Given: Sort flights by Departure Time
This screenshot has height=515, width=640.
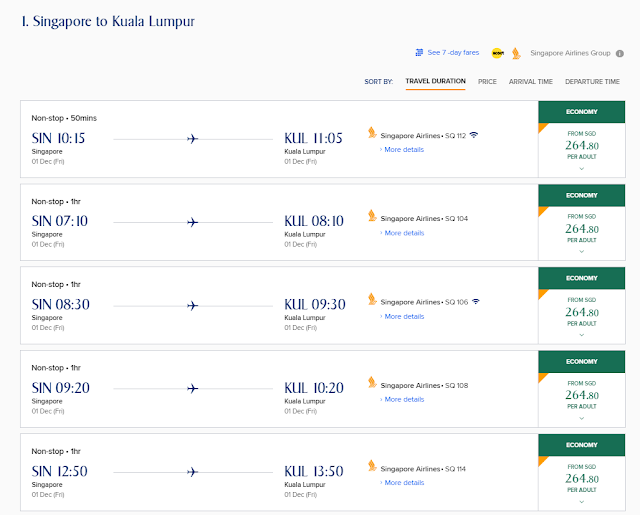Looking at the screenshot, I should pos(592,81).
